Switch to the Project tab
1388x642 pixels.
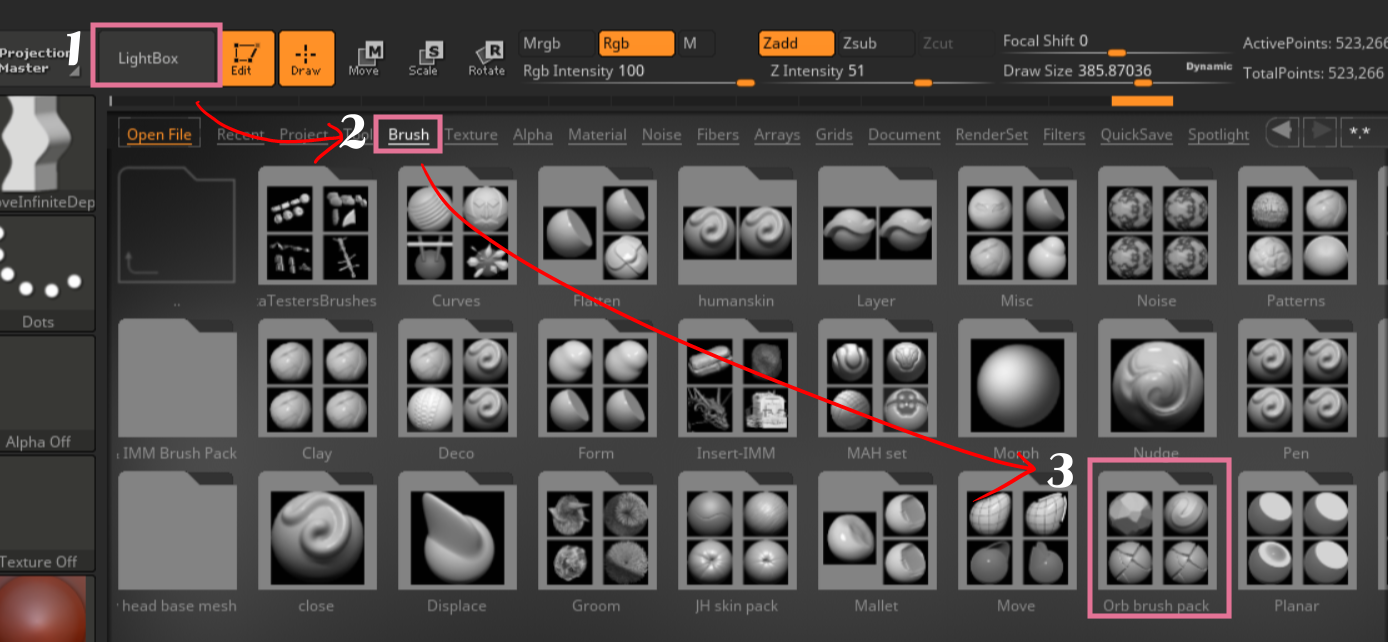[x=303, y=134]
